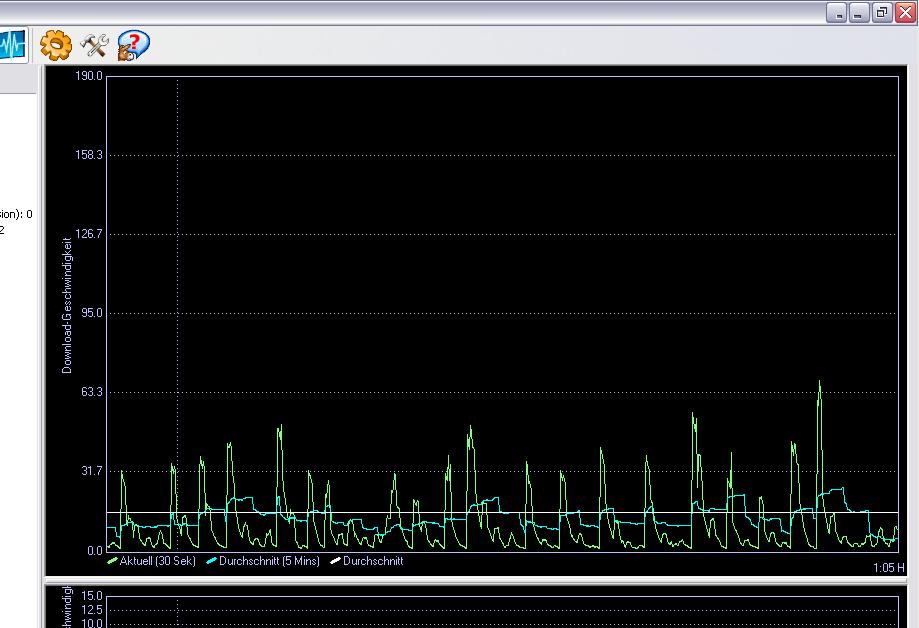Click the 63.3 value on the y-axis
The width and height of the screenshot is (919, 628).
pos(91,392)
